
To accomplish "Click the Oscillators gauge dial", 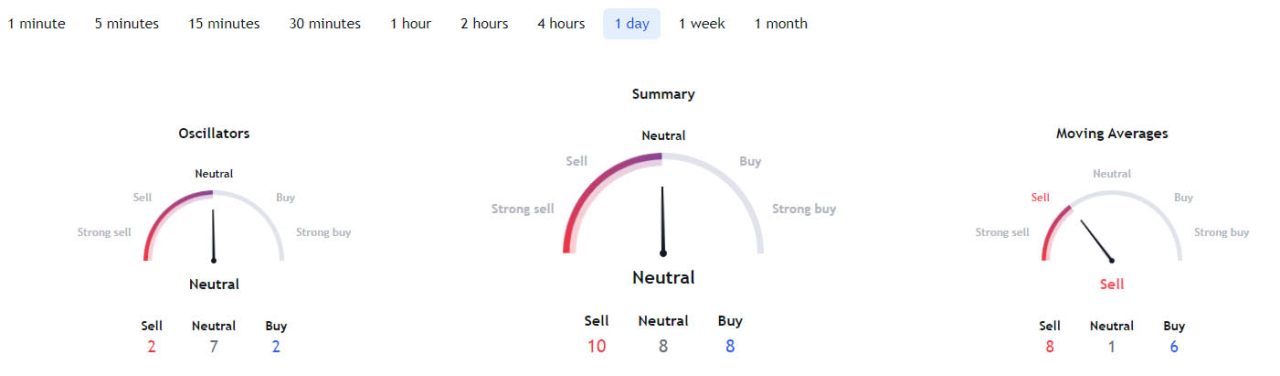I will (x=214, y=225).
